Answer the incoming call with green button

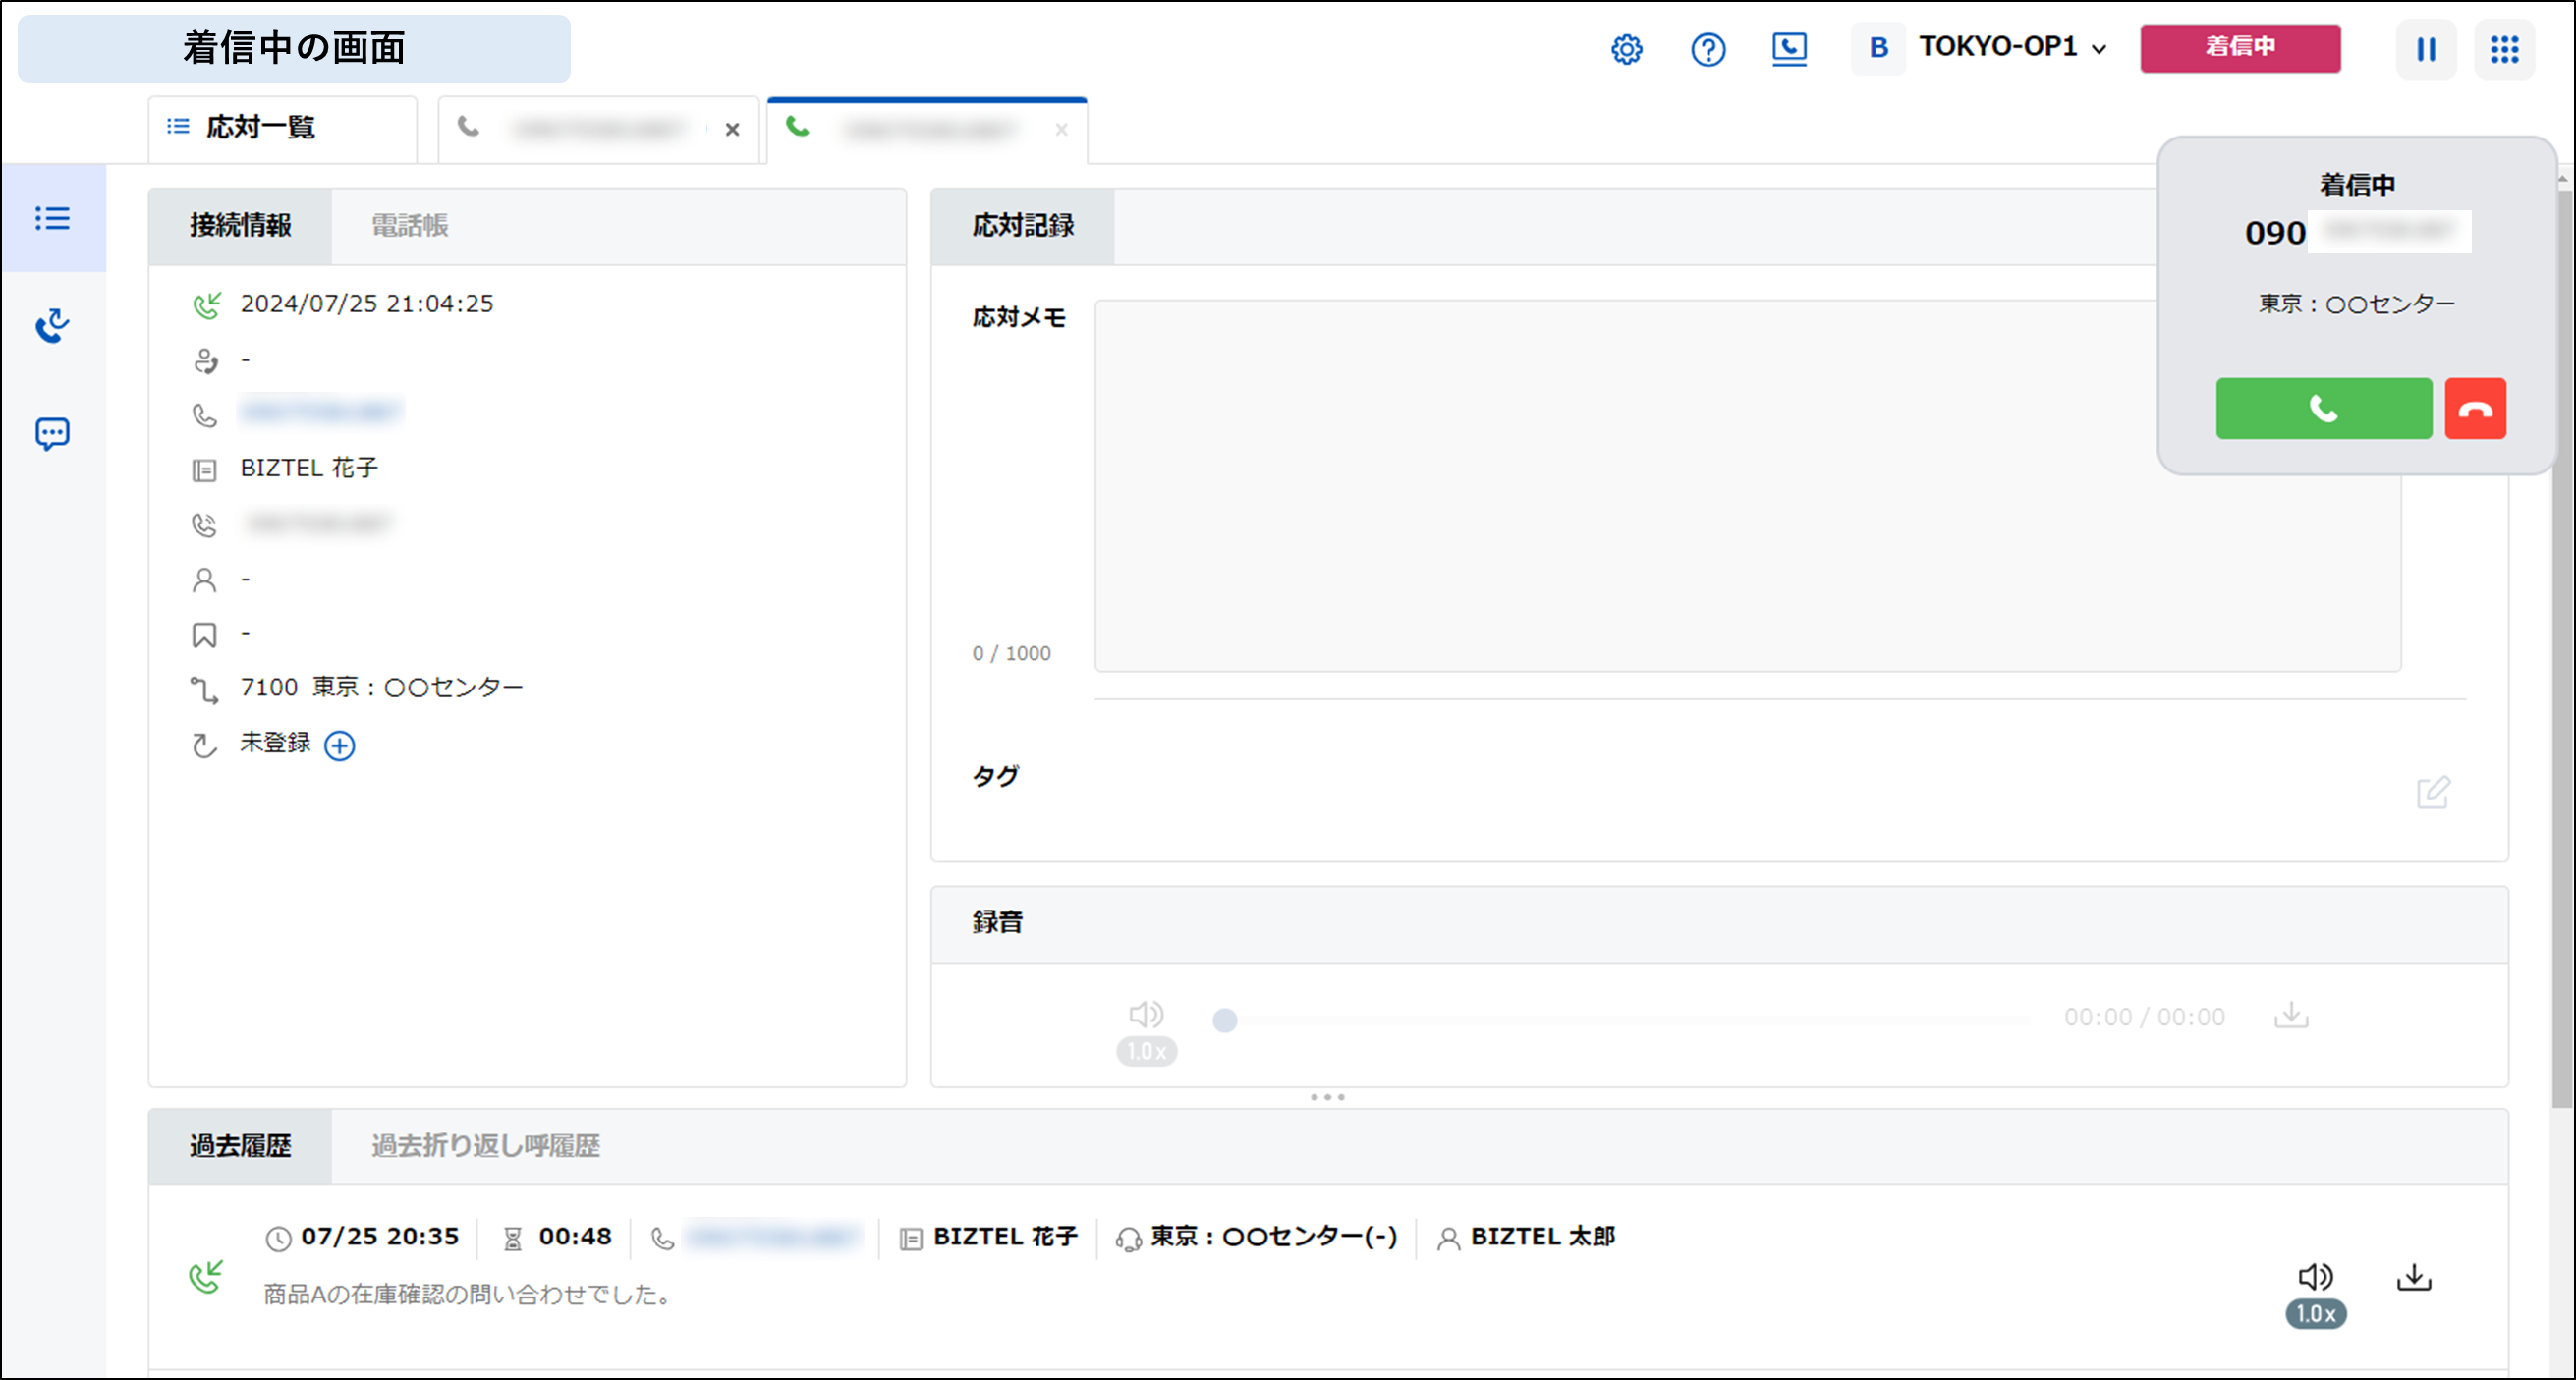(2323, 408)
